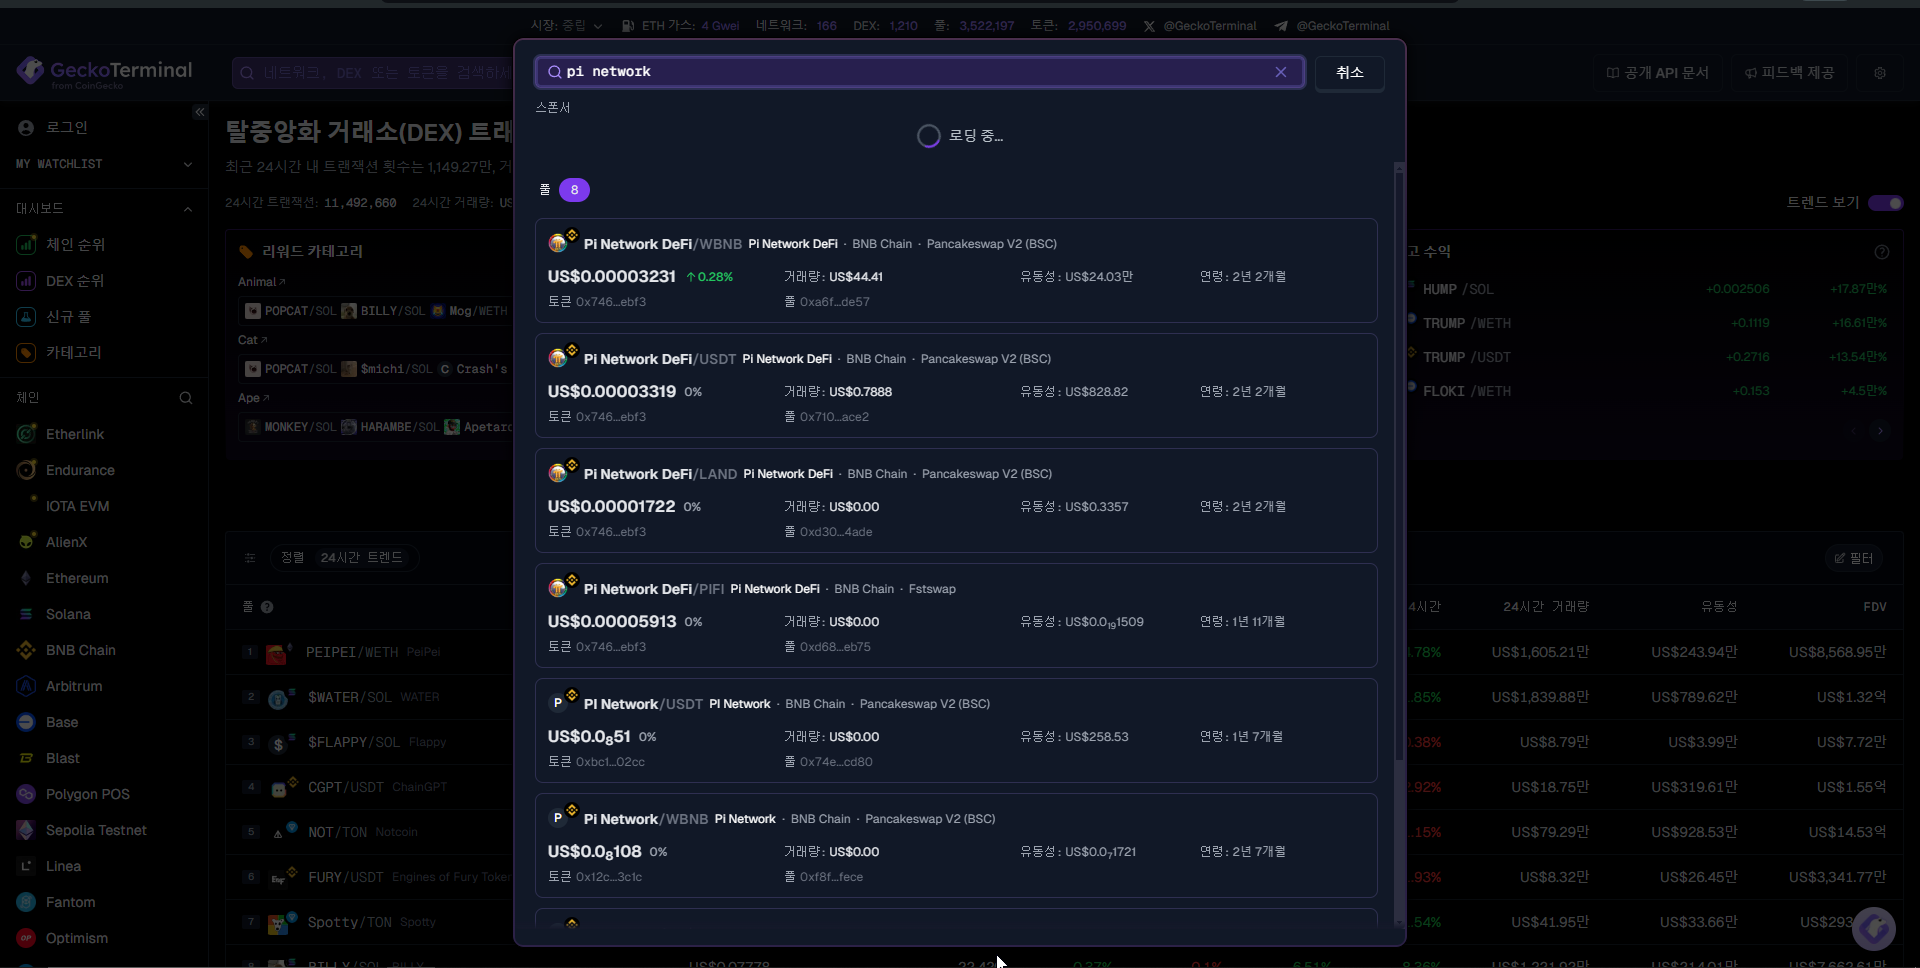Viewport: 1920px width, 968px height.
Task: Click the 취소 cancel button
Action: pyautogui.click(x=1349, y=72)
